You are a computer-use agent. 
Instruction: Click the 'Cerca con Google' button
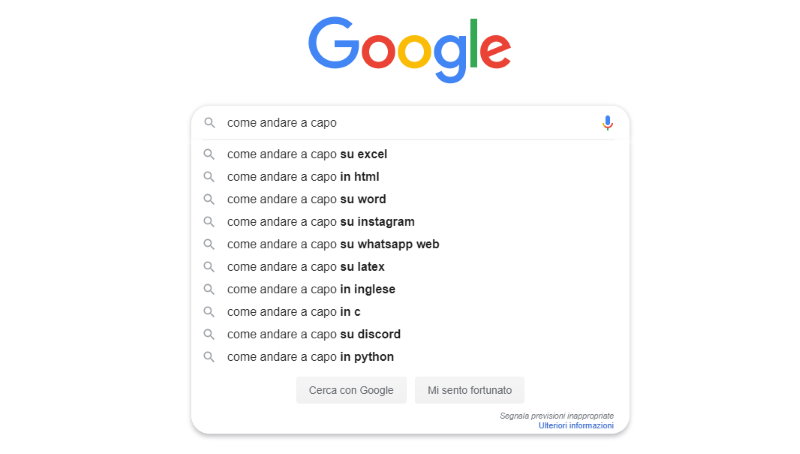tap(351, 390)
